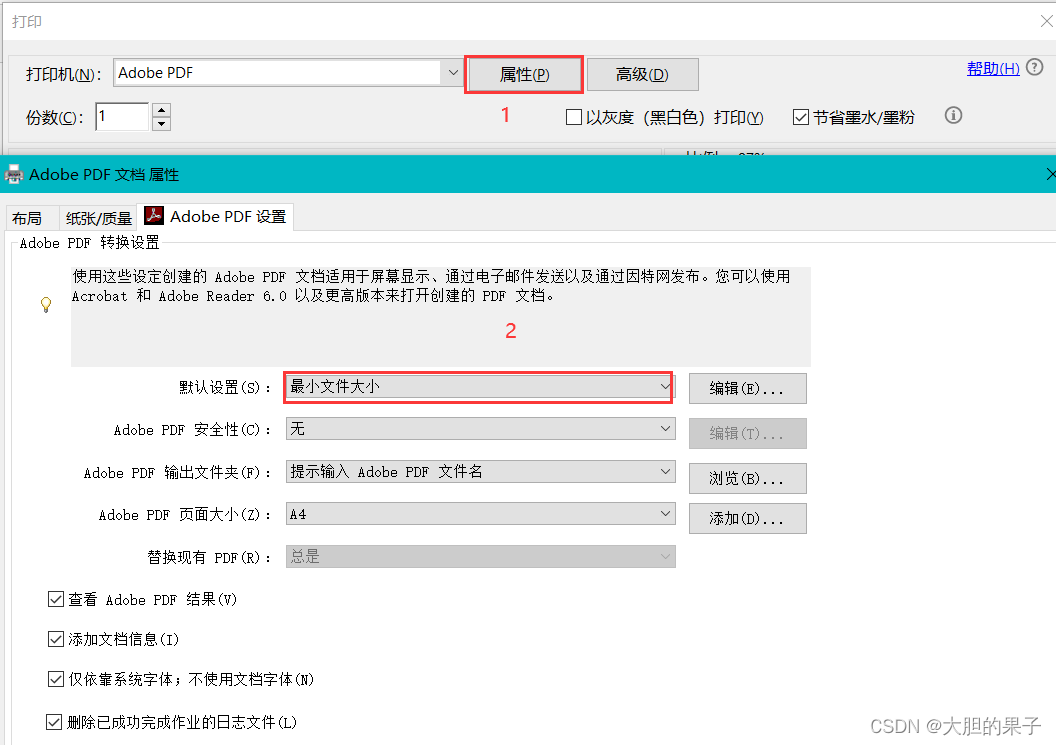
Task: Toggle 查看 Adobe PDF 结果 checkbox
Action: click(x=56, y=599)
